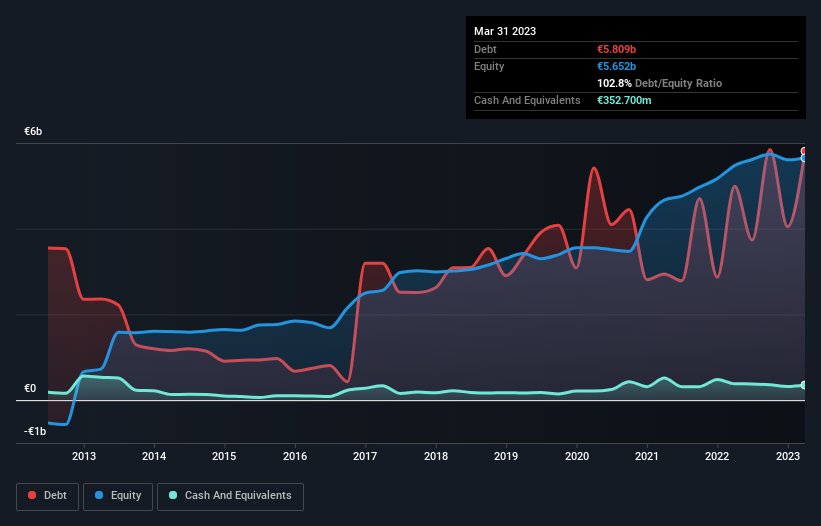Click the Mar 31 2023 tooltip date

pyautogui.click(x=505, y=31)
